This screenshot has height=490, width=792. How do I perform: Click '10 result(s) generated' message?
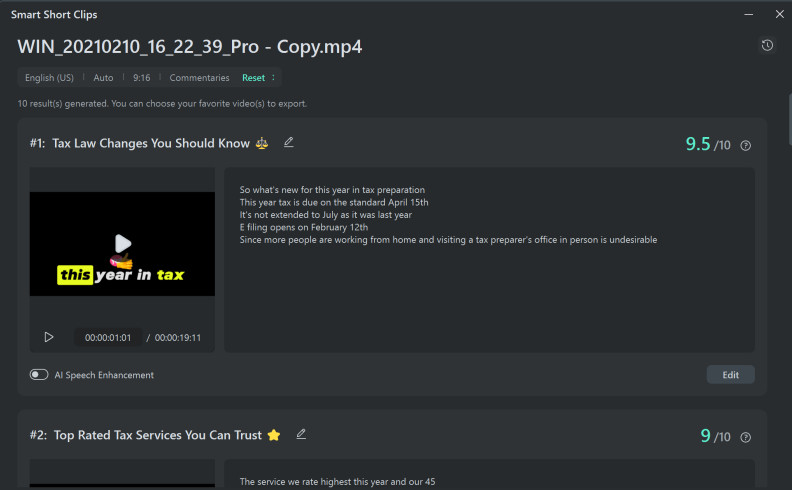[162, 104]
